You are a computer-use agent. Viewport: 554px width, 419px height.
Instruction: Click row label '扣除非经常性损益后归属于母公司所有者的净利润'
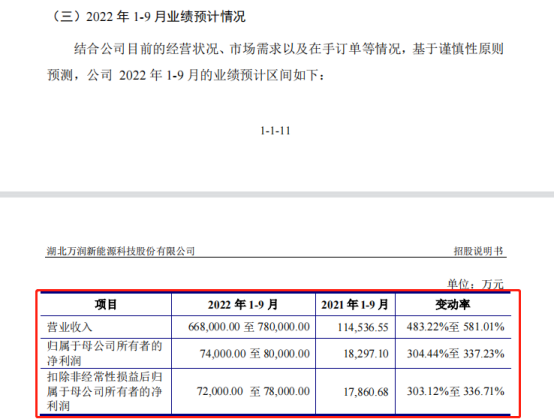(105, 391)
